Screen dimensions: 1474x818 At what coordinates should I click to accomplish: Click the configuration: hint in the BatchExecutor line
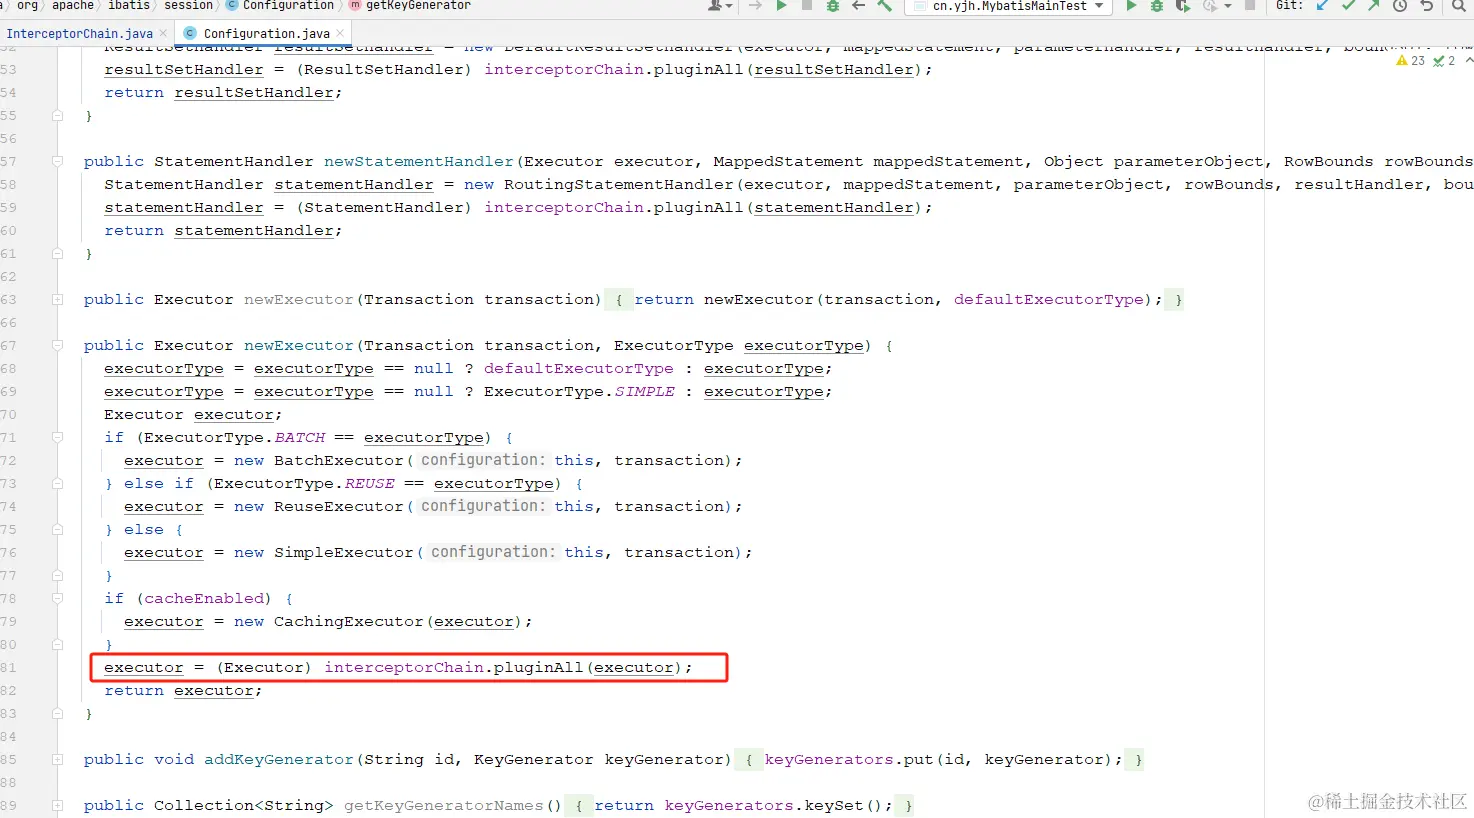tap(484, 460)
